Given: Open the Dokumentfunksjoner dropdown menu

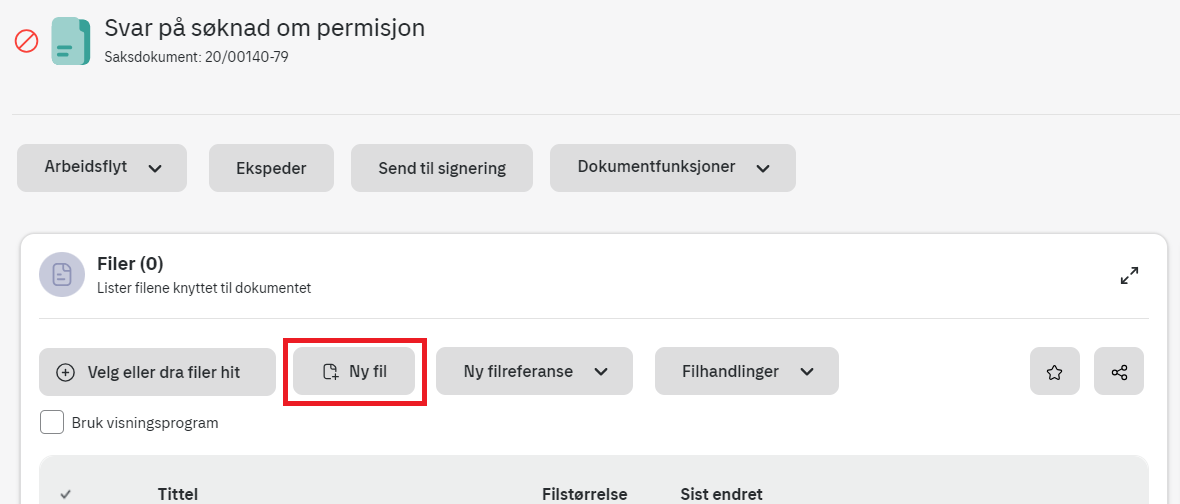Looking at the screenshot, I should (x=673, y=168).
